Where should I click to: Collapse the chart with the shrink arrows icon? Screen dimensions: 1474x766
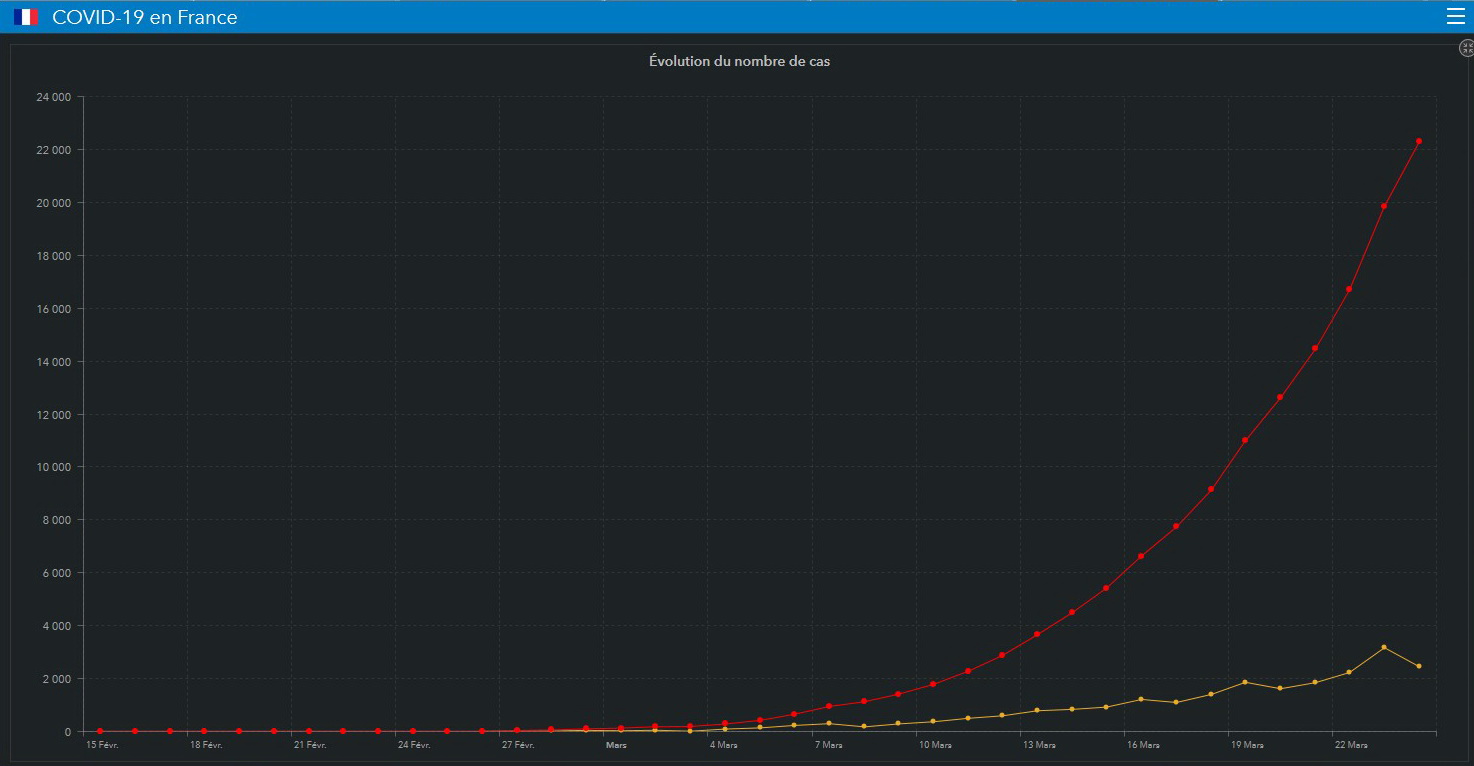tap(1466, 48)
